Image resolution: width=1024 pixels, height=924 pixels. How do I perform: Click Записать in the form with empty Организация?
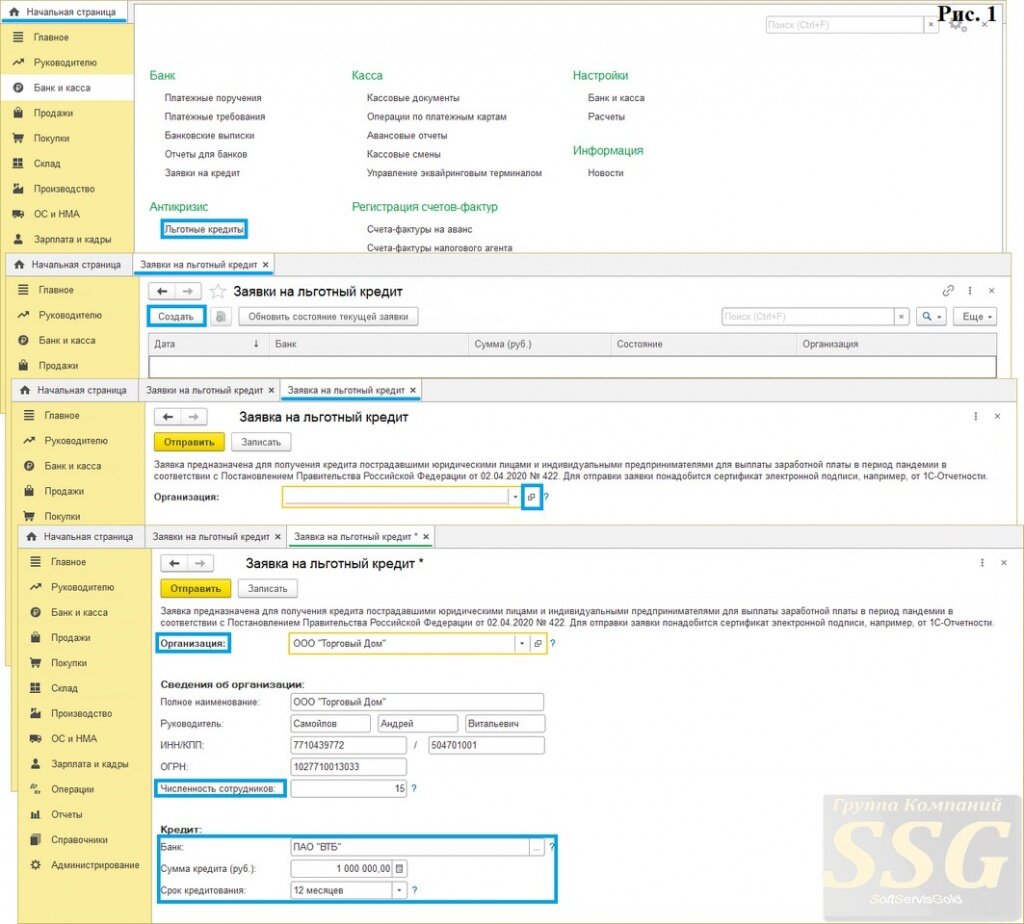(x=261, y=442)
